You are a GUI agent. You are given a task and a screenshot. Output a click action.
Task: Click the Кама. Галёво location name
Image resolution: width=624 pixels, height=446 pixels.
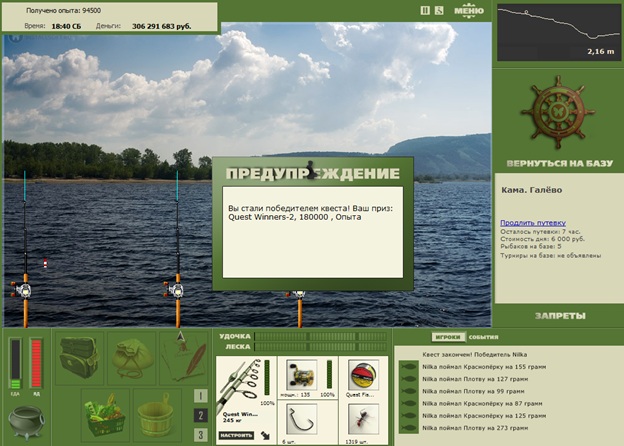tap(532, 190)
